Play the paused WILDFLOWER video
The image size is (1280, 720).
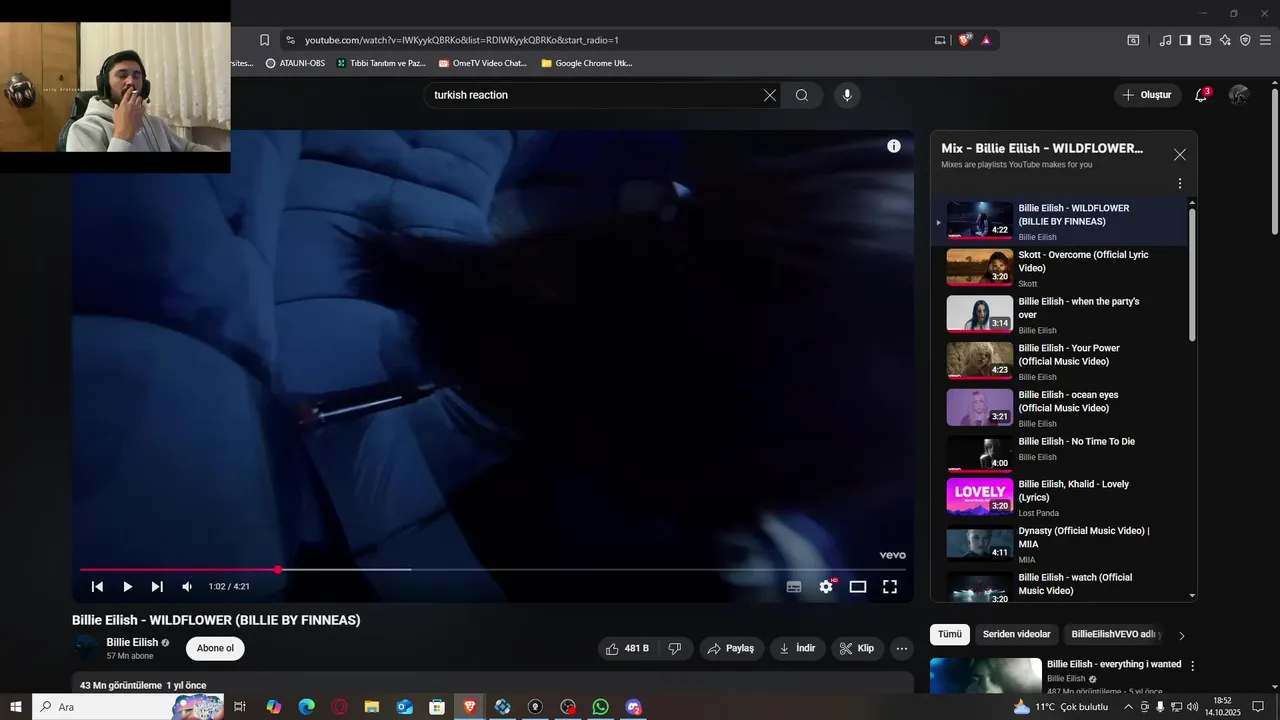[127, 587]
